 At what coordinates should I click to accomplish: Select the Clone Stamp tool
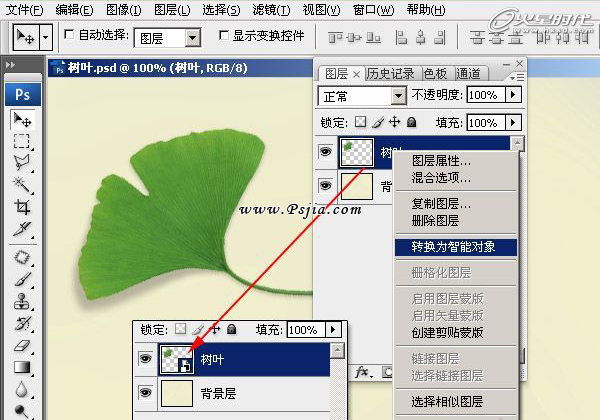point(21,303)
